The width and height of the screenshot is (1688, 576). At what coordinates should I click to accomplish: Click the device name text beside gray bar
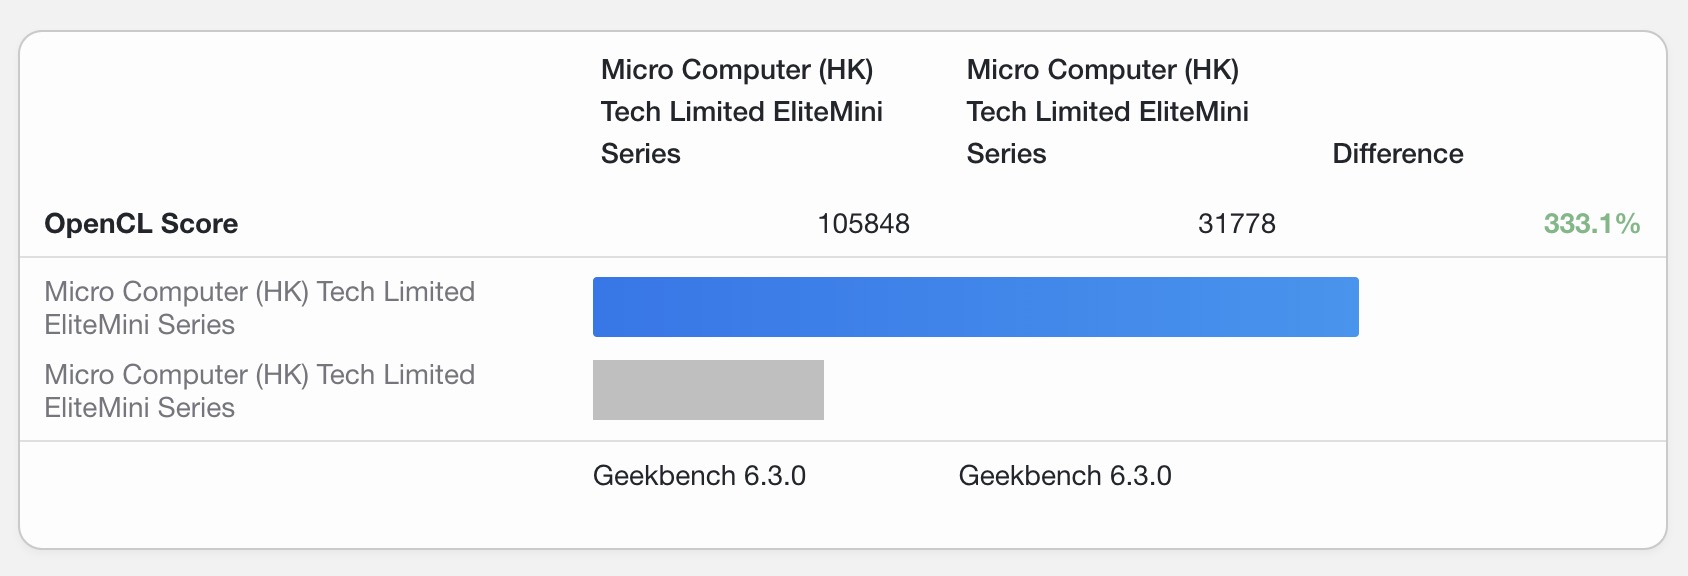click(x=259, y=391)
